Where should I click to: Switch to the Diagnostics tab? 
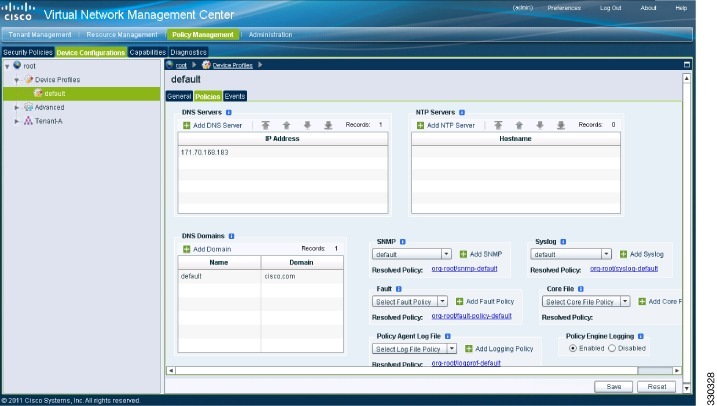[188, 53]
